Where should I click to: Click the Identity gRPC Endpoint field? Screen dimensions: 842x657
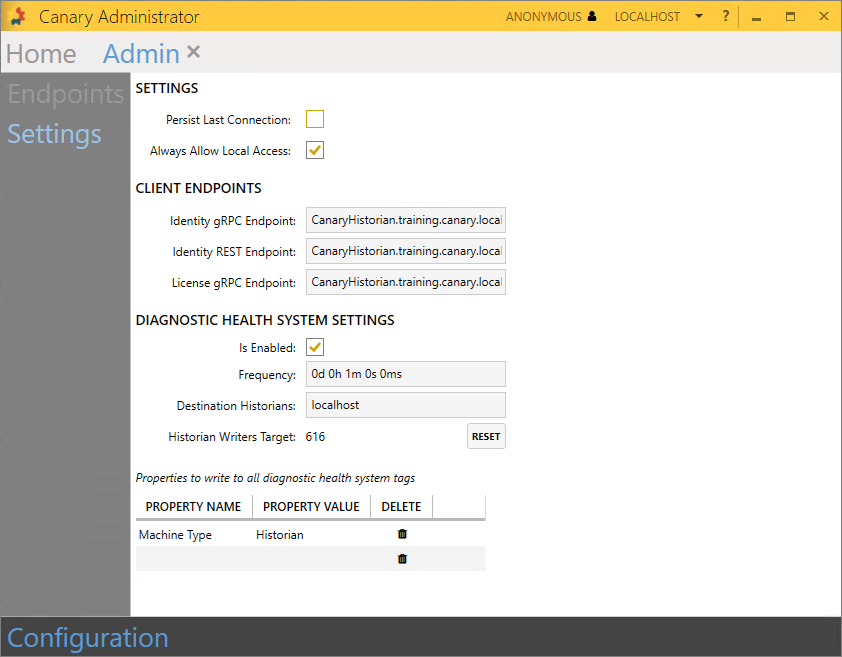pyautogui.click(x=405, y=220)
